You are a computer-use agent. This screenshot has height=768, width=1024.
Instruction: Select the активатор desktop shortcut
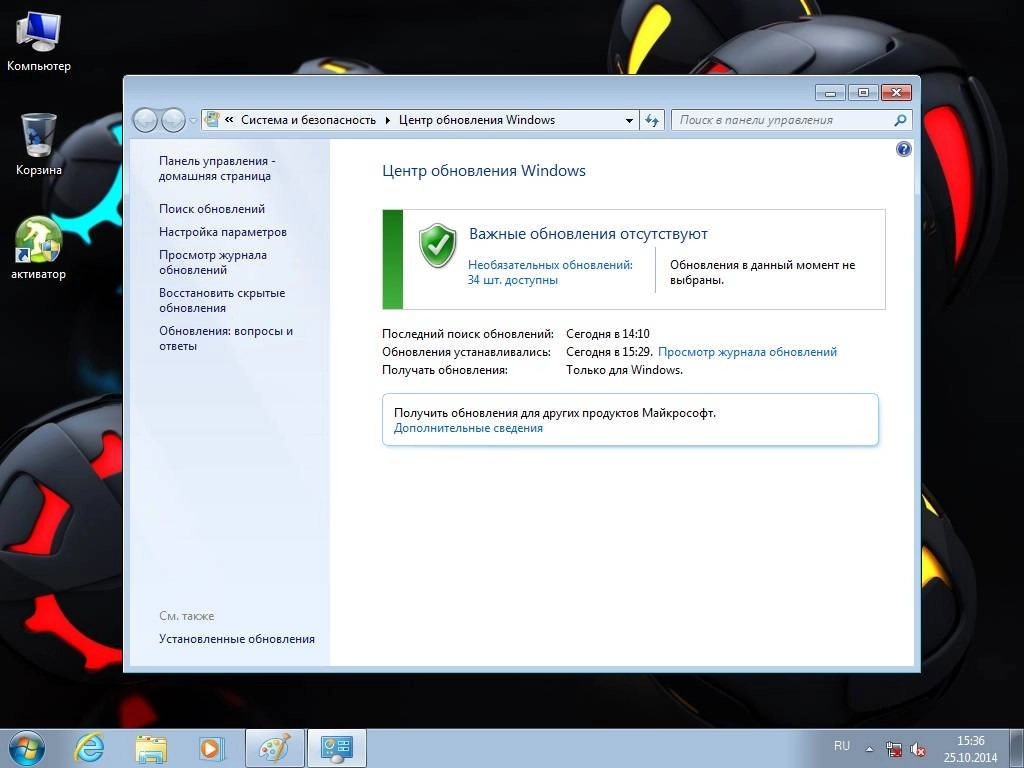click(x=39, y=248)
